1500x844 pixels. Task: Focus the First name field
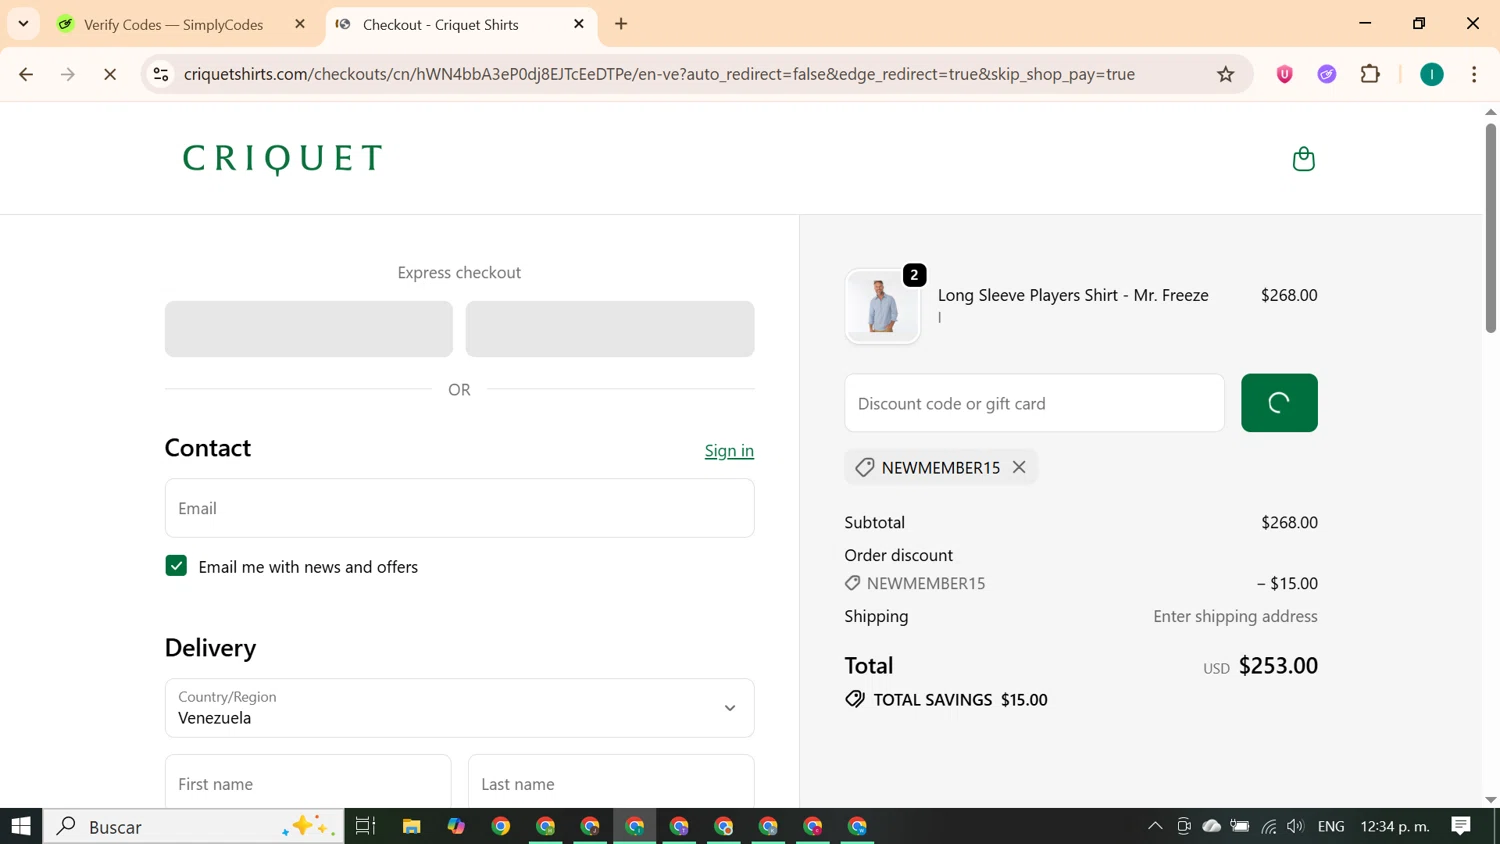308,783
